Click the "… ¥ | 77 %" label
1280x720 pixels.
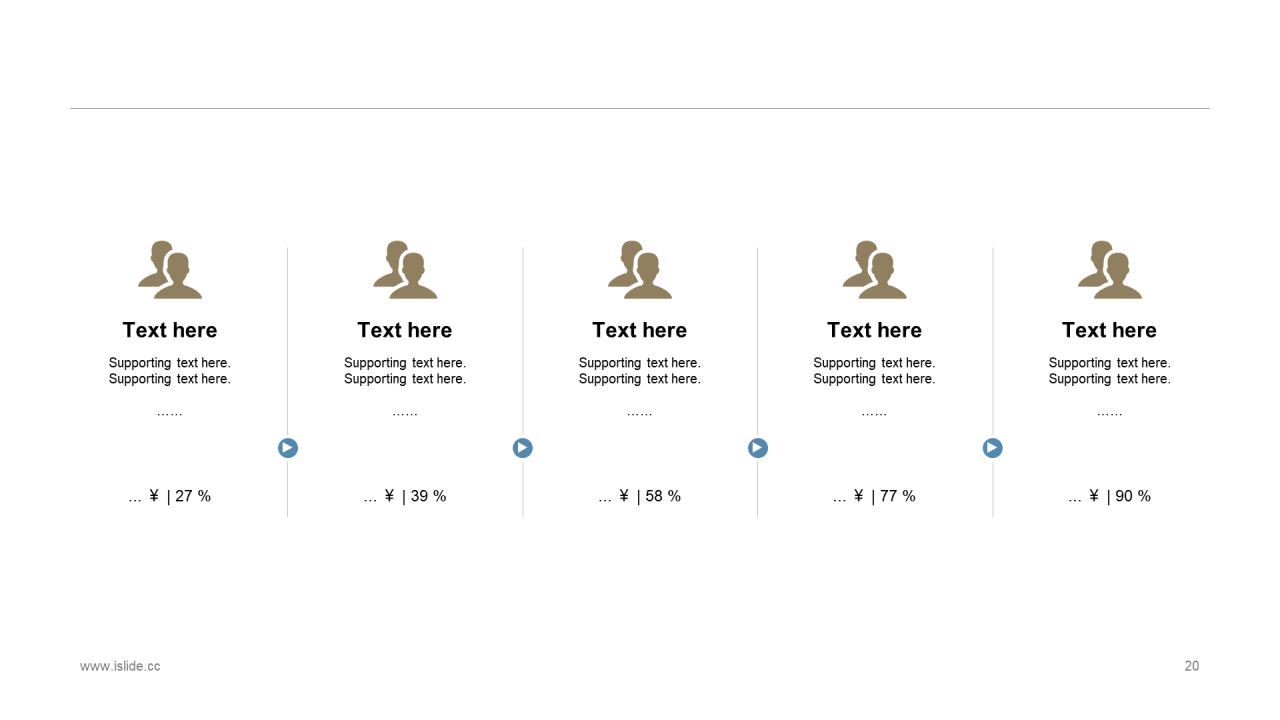click(874, 496)
